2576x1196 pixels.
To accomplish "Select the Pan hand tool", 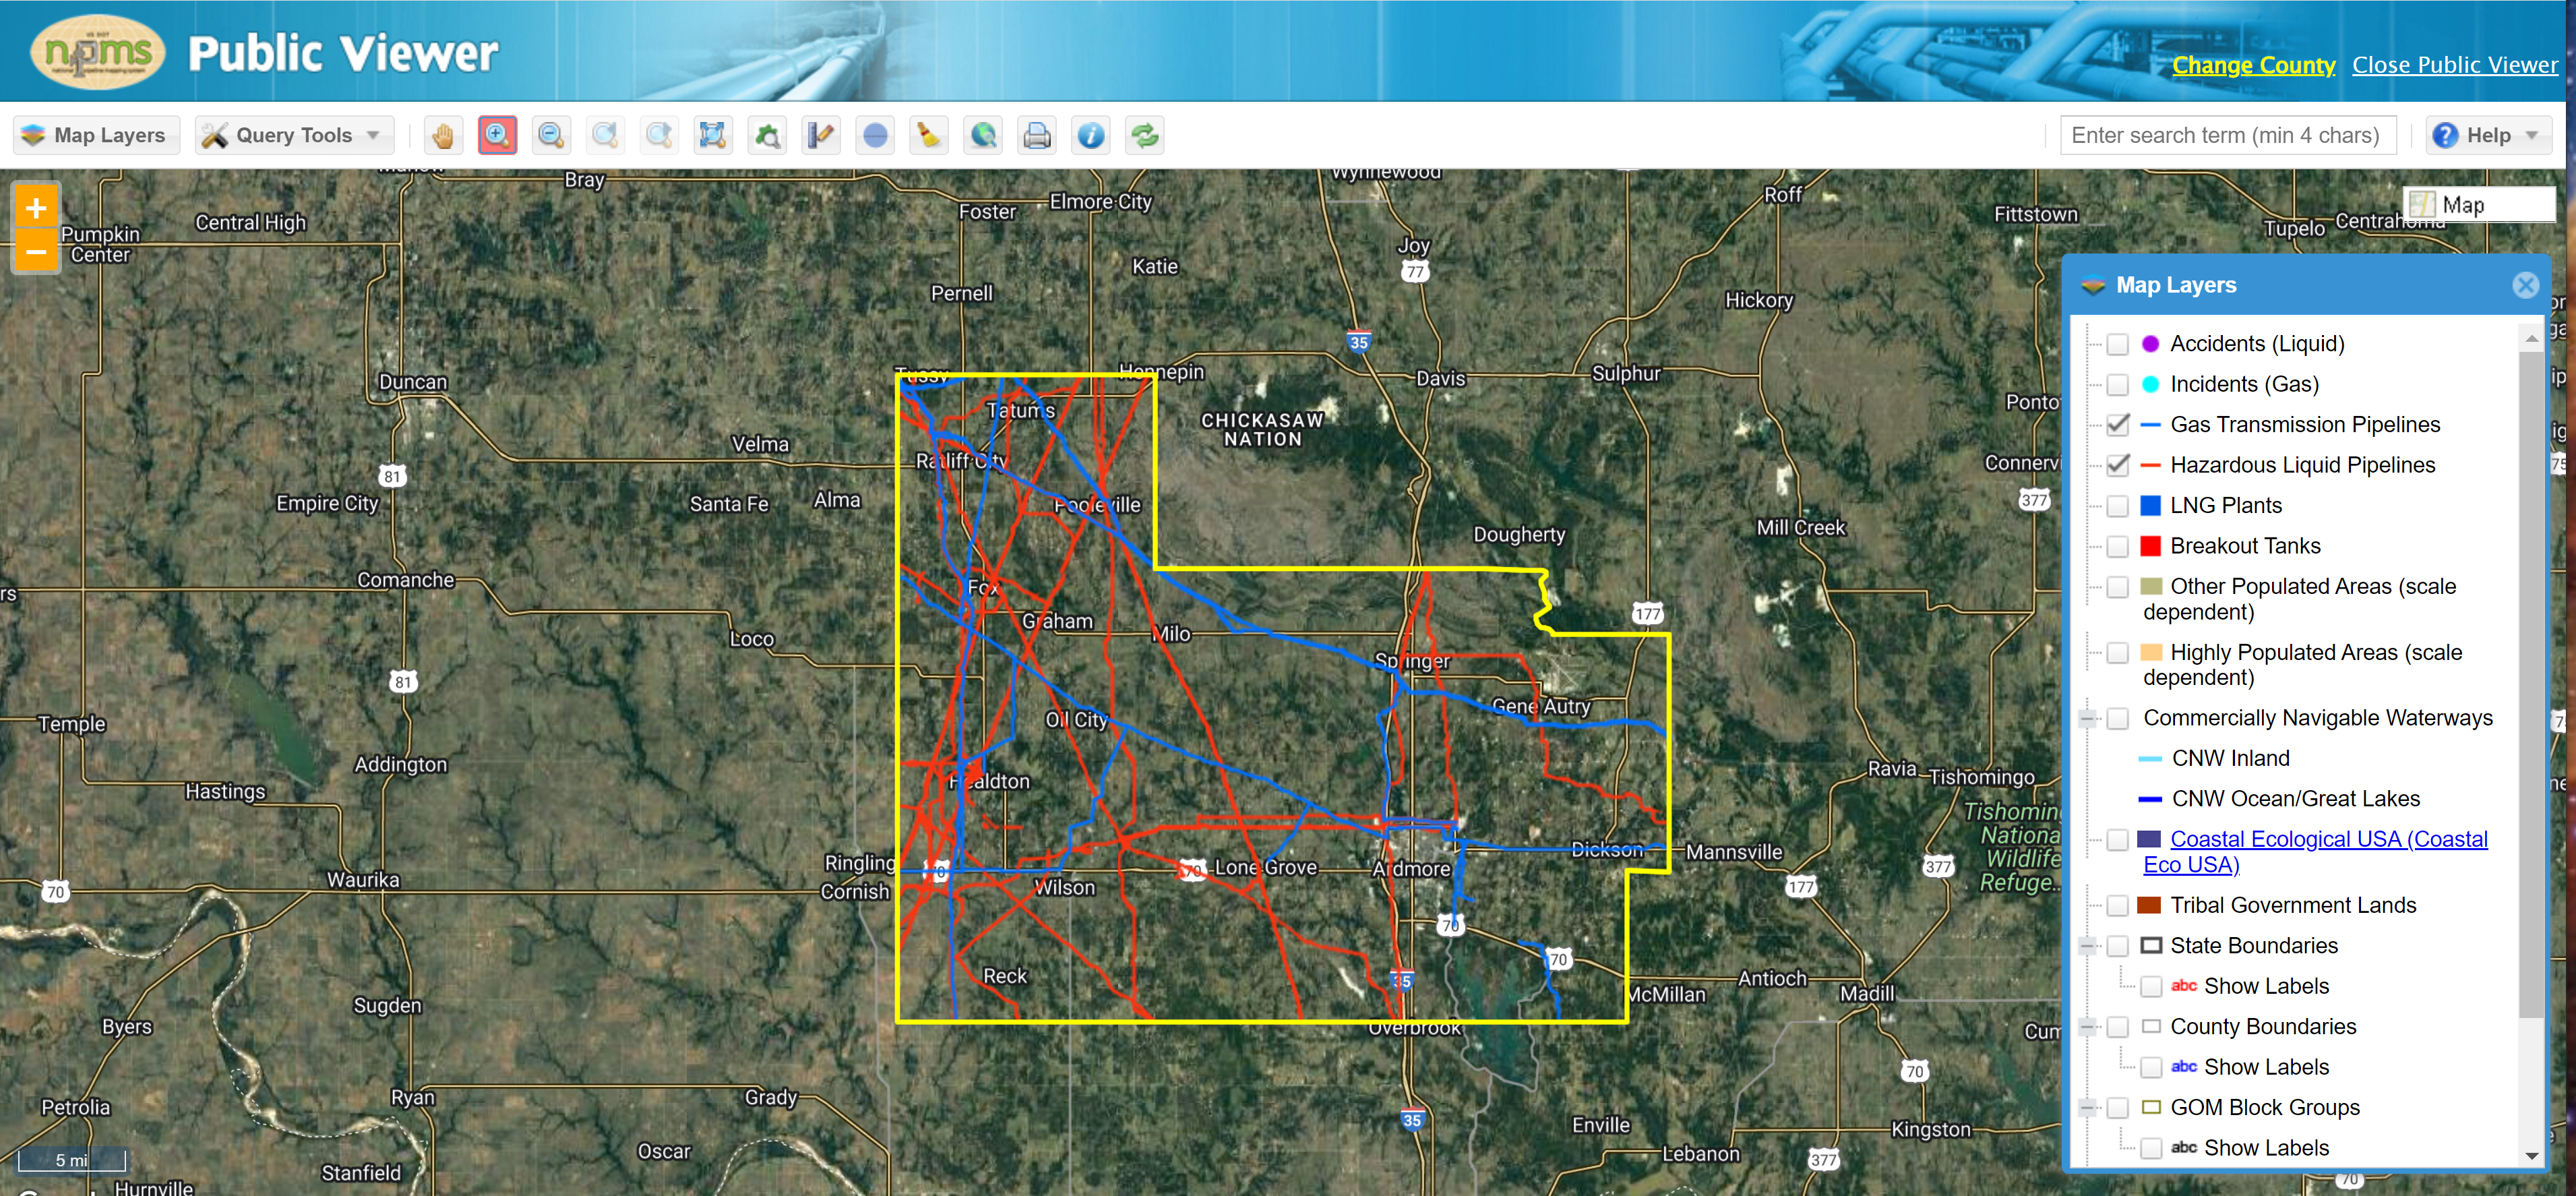I will tap(443, 135).
